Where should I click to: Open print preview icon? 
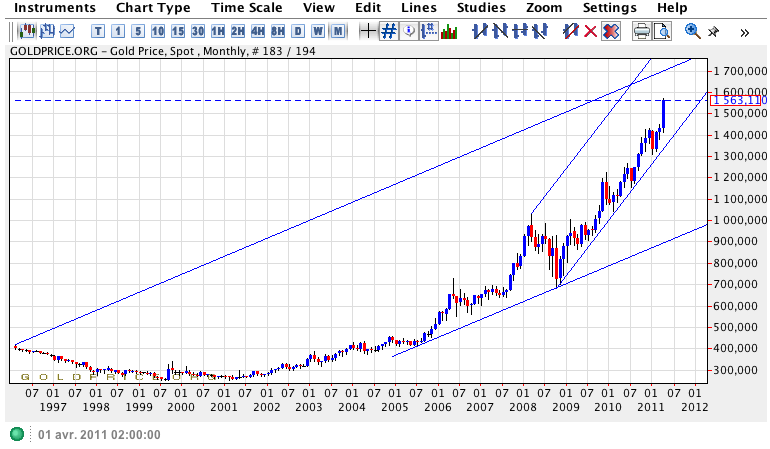662,31
